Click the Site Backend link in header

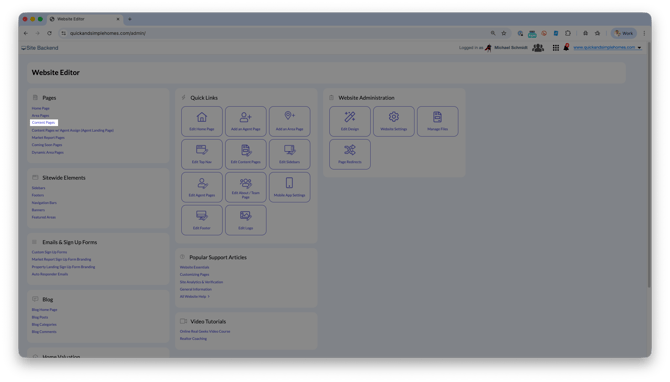40,48
